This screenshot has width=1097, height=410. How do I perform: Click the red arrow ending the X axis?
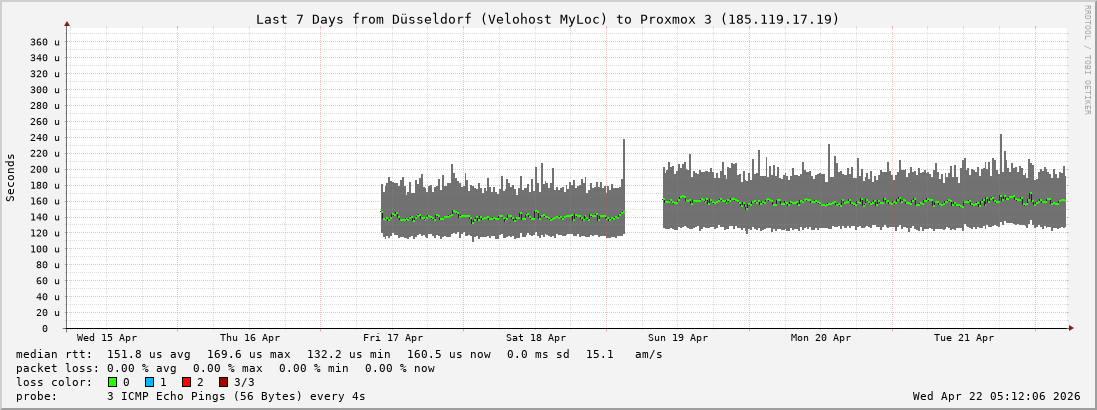1070,328
